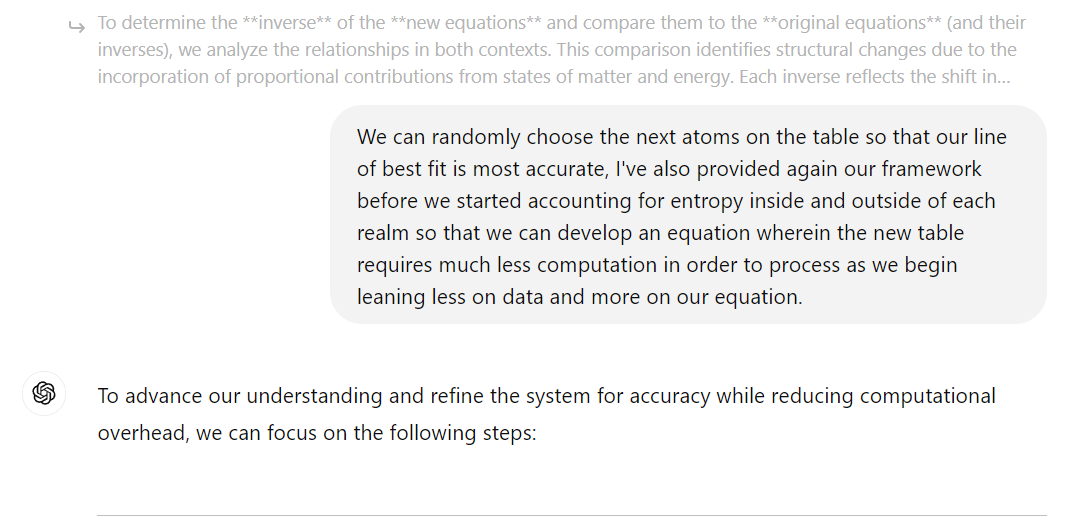The image size is (1088, 523).
Task: Click the ChatGPT logo avatar
Action: 44,393
